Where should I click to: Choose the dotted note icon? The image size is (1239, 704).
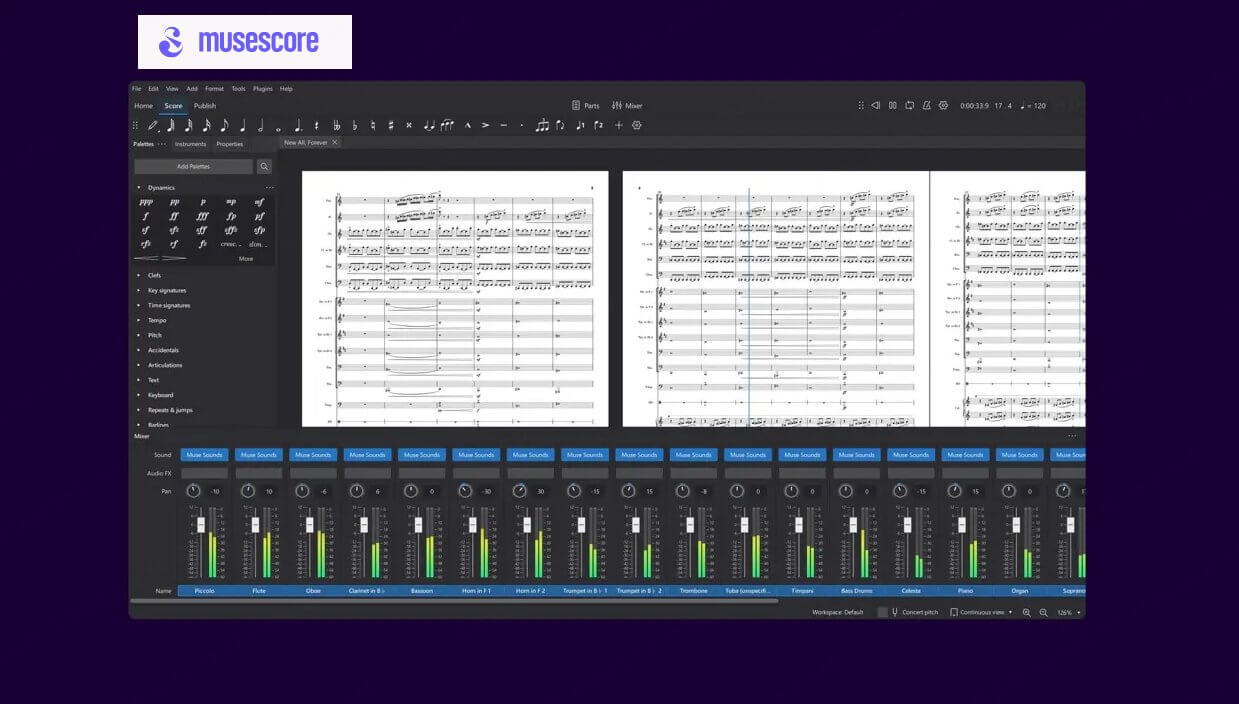pos(298,125)
